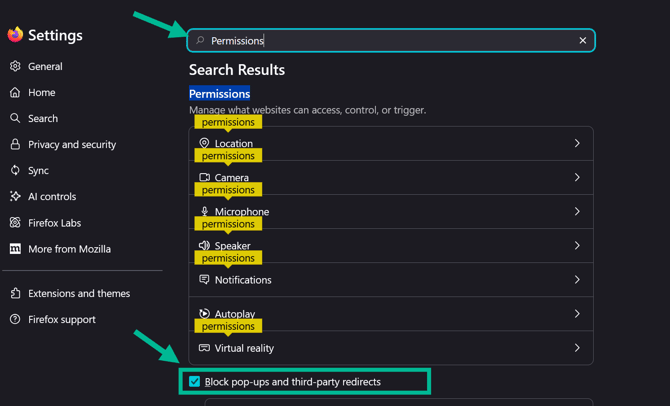Screen dimensions: 670x406
Task: Expand the Location permissions row chevron
Action: [x=577, y=143]
